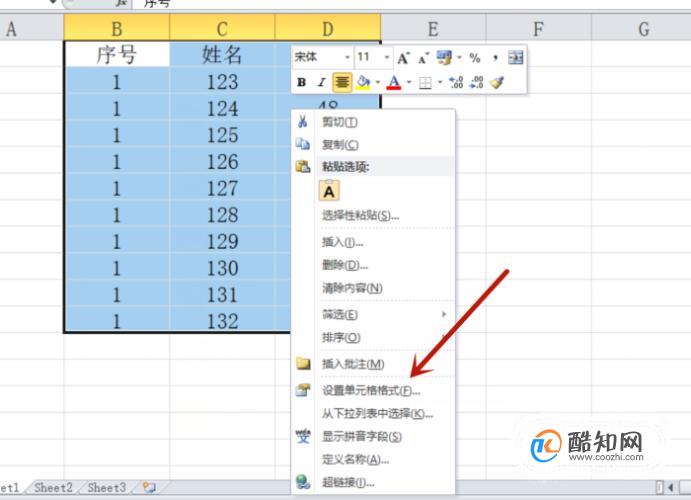Click hyperlink globe icon
Viewport: 691px width, 500px height.
(303, 482)
